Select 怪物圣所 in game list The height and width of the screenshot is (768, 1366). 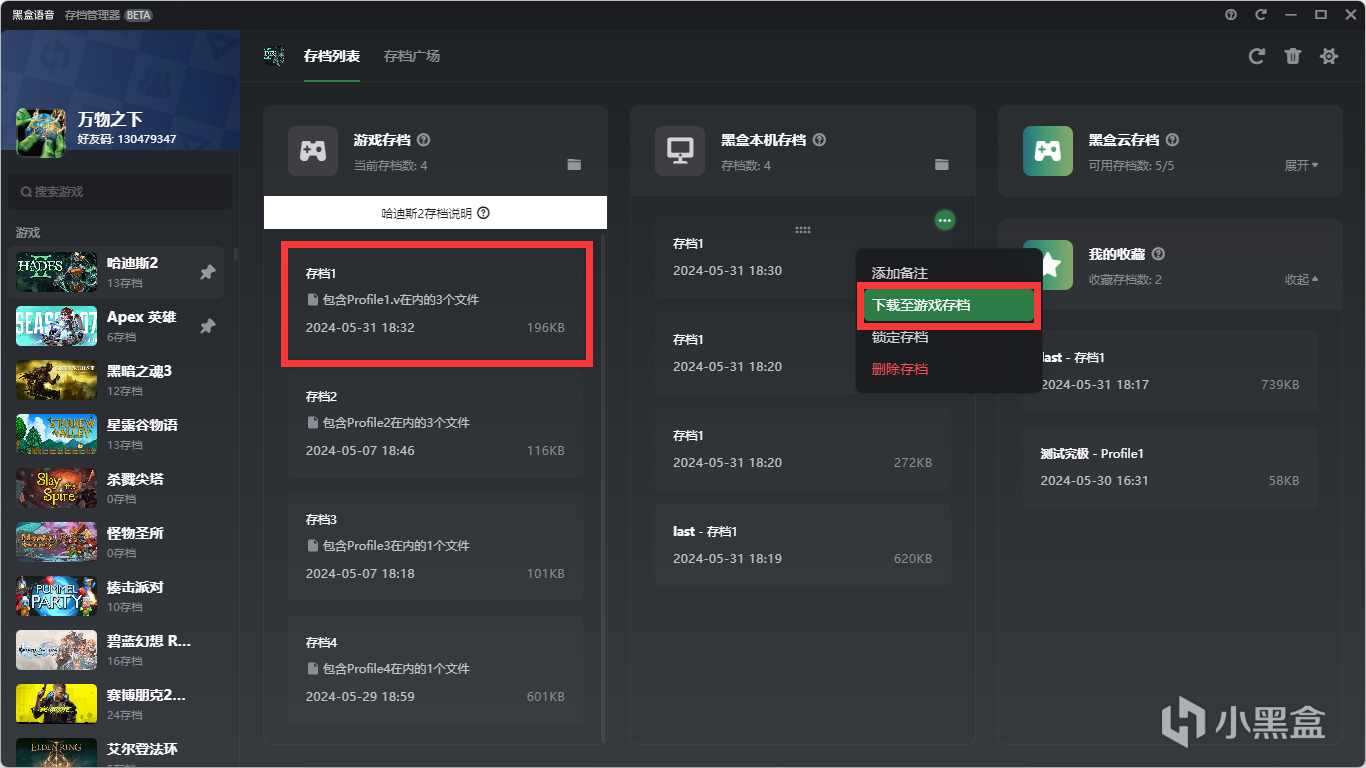click(x=116, y=542)
